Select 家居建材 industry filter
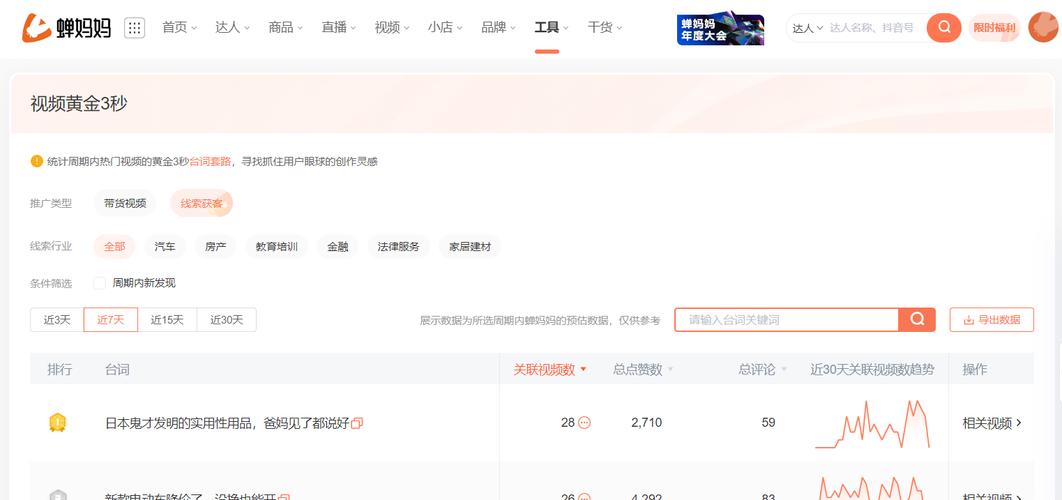 pos(469,247)
